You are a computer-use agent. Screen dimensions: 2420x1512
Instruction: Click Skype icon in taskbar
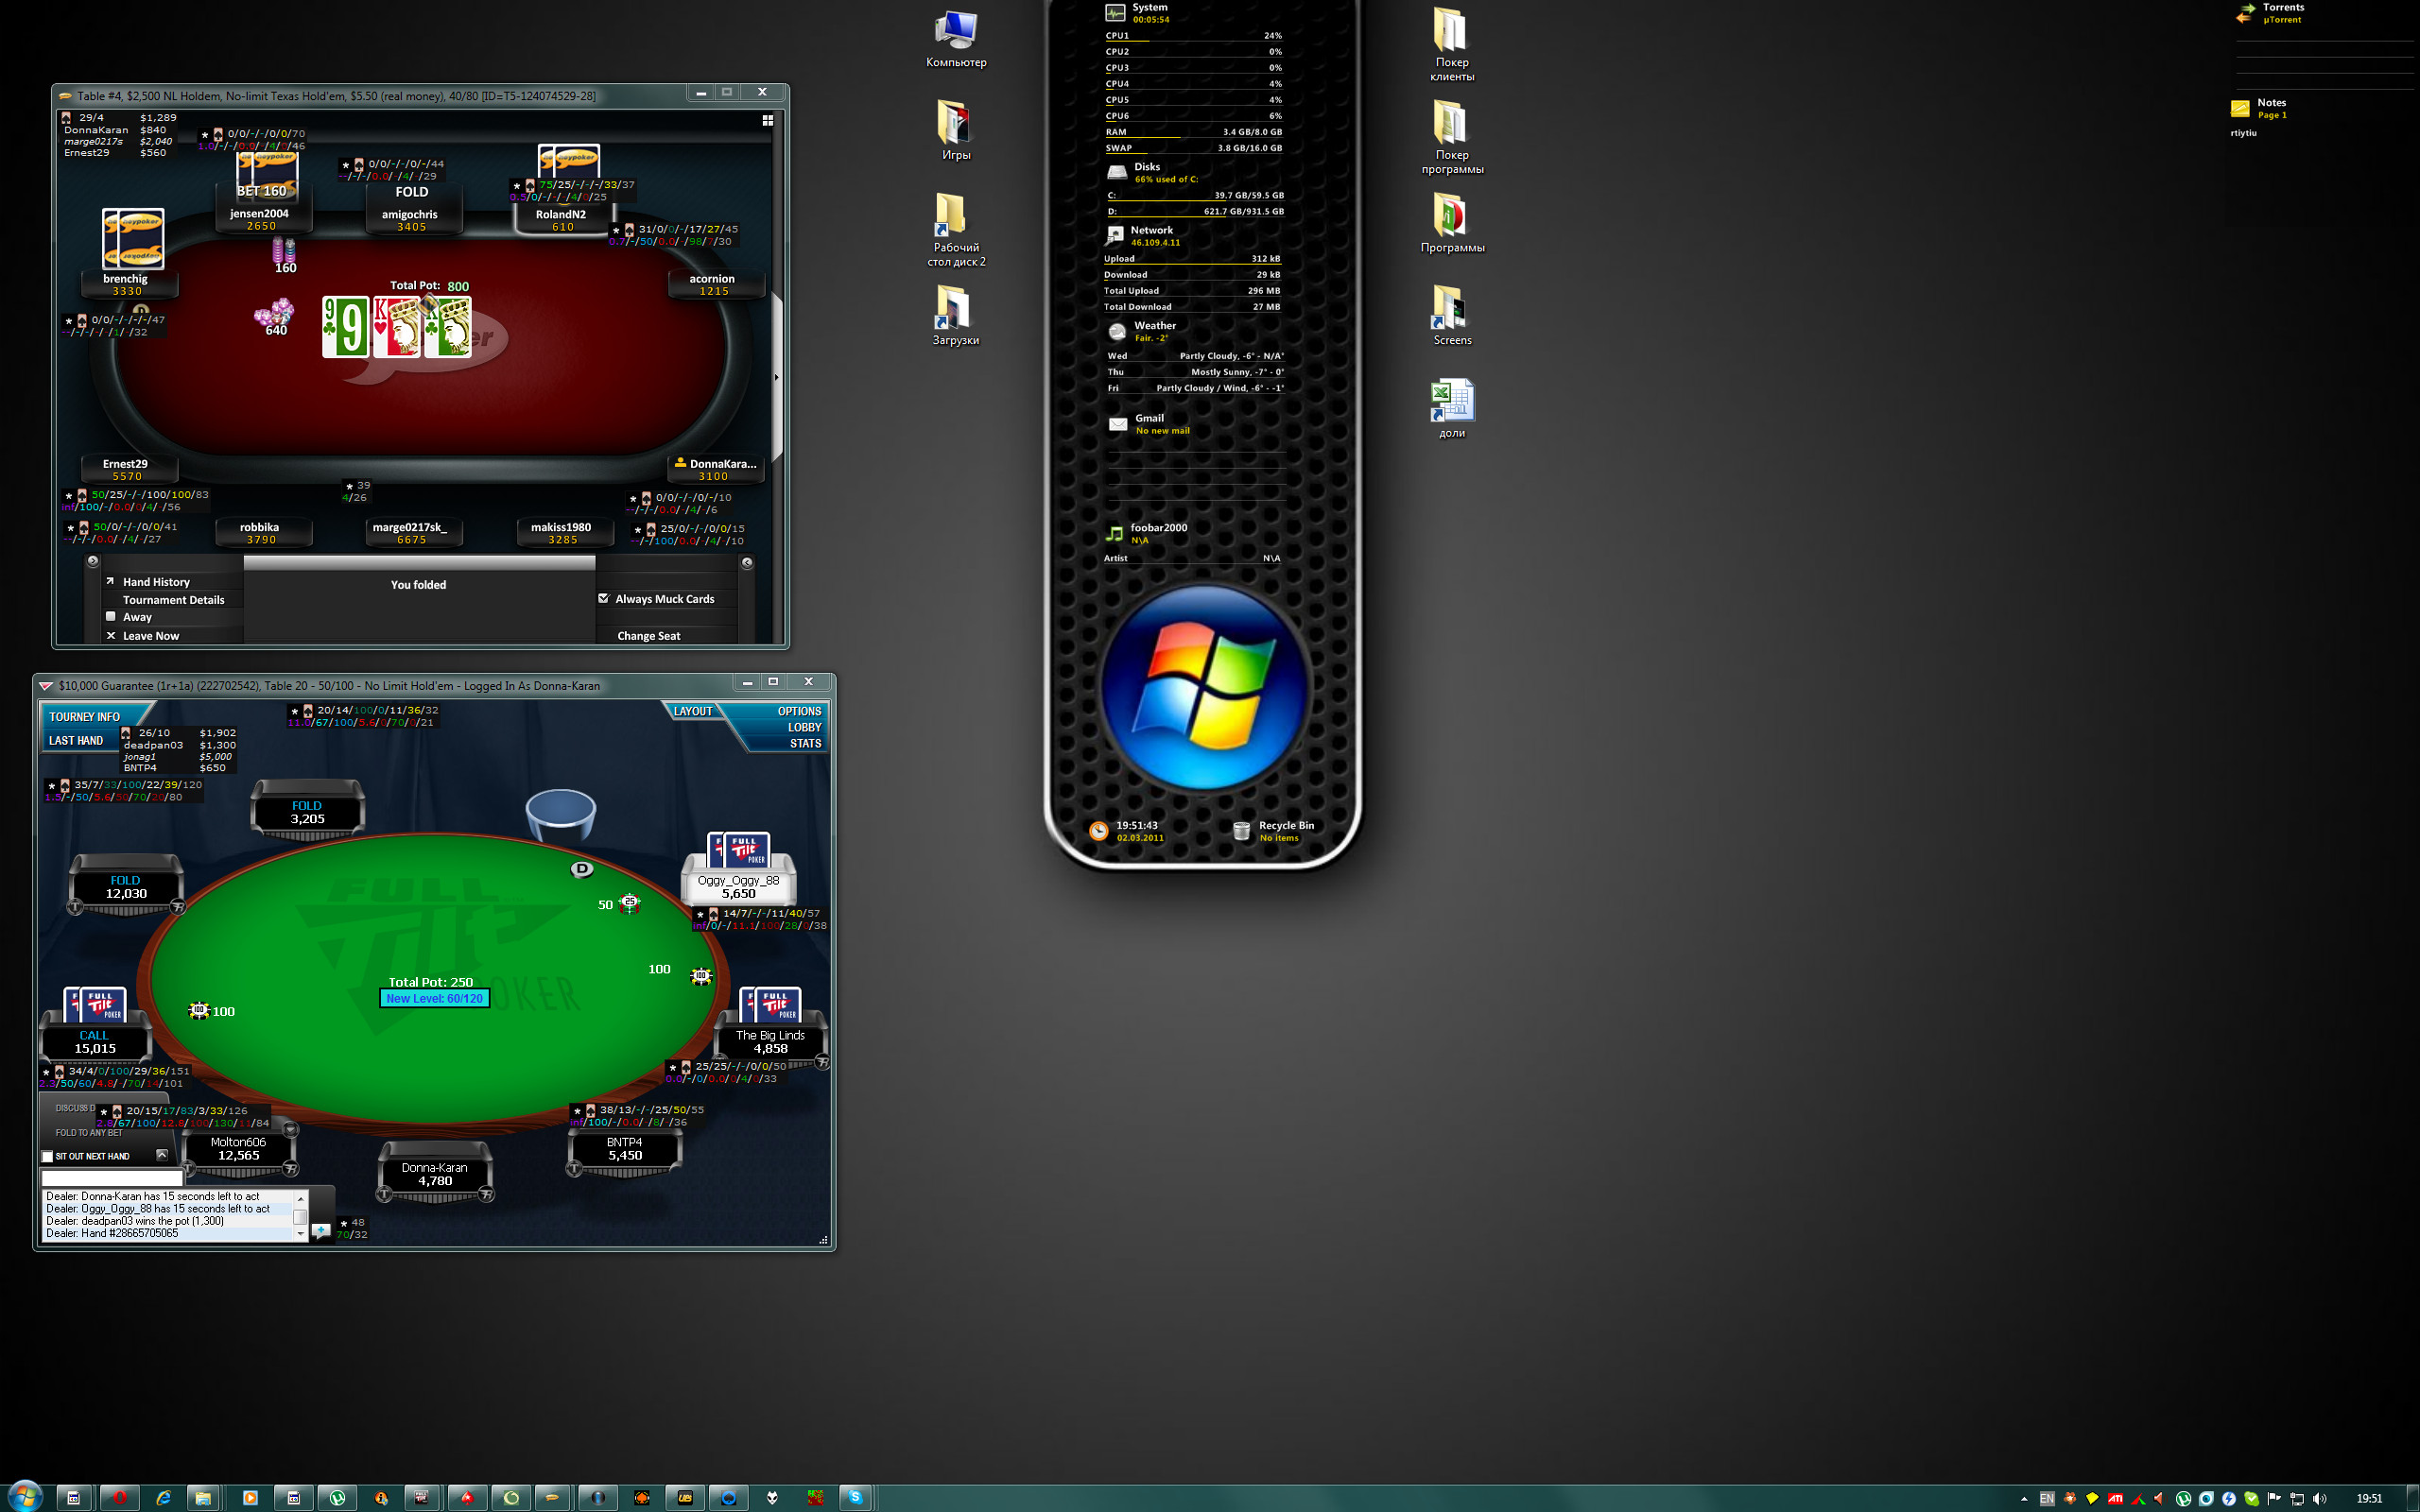855,1497
